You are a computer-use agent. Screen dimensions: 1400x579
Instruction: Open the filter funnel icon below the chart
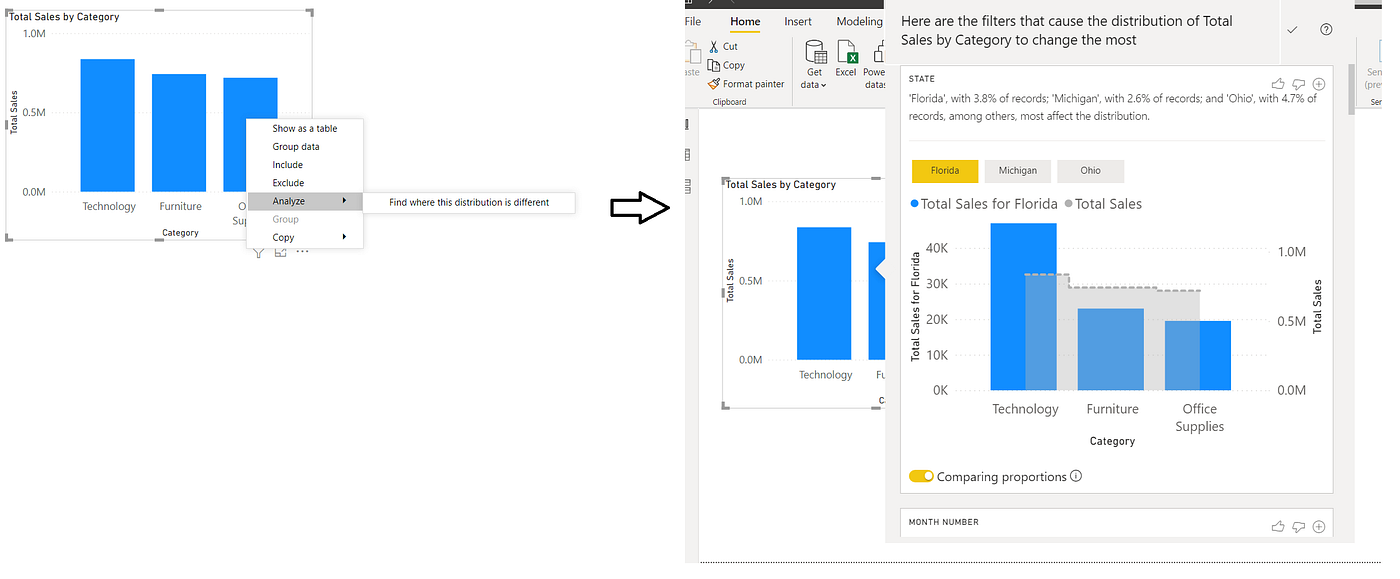point(258,253)
